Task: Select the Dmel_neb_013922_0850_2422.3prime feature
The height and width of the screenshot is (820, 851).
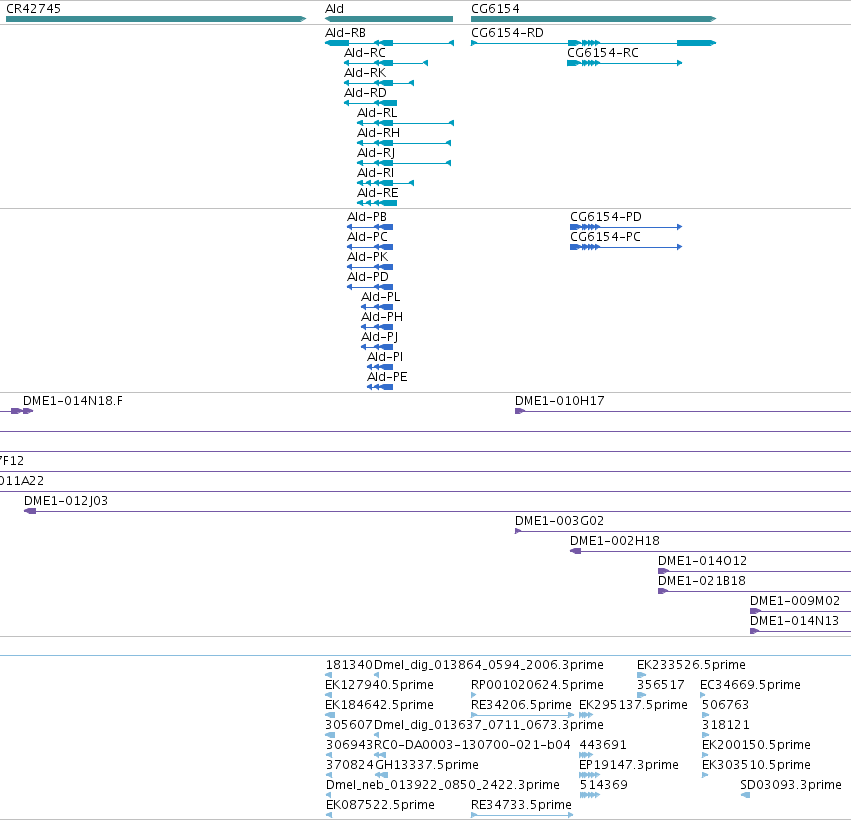Action: (328, 795)
